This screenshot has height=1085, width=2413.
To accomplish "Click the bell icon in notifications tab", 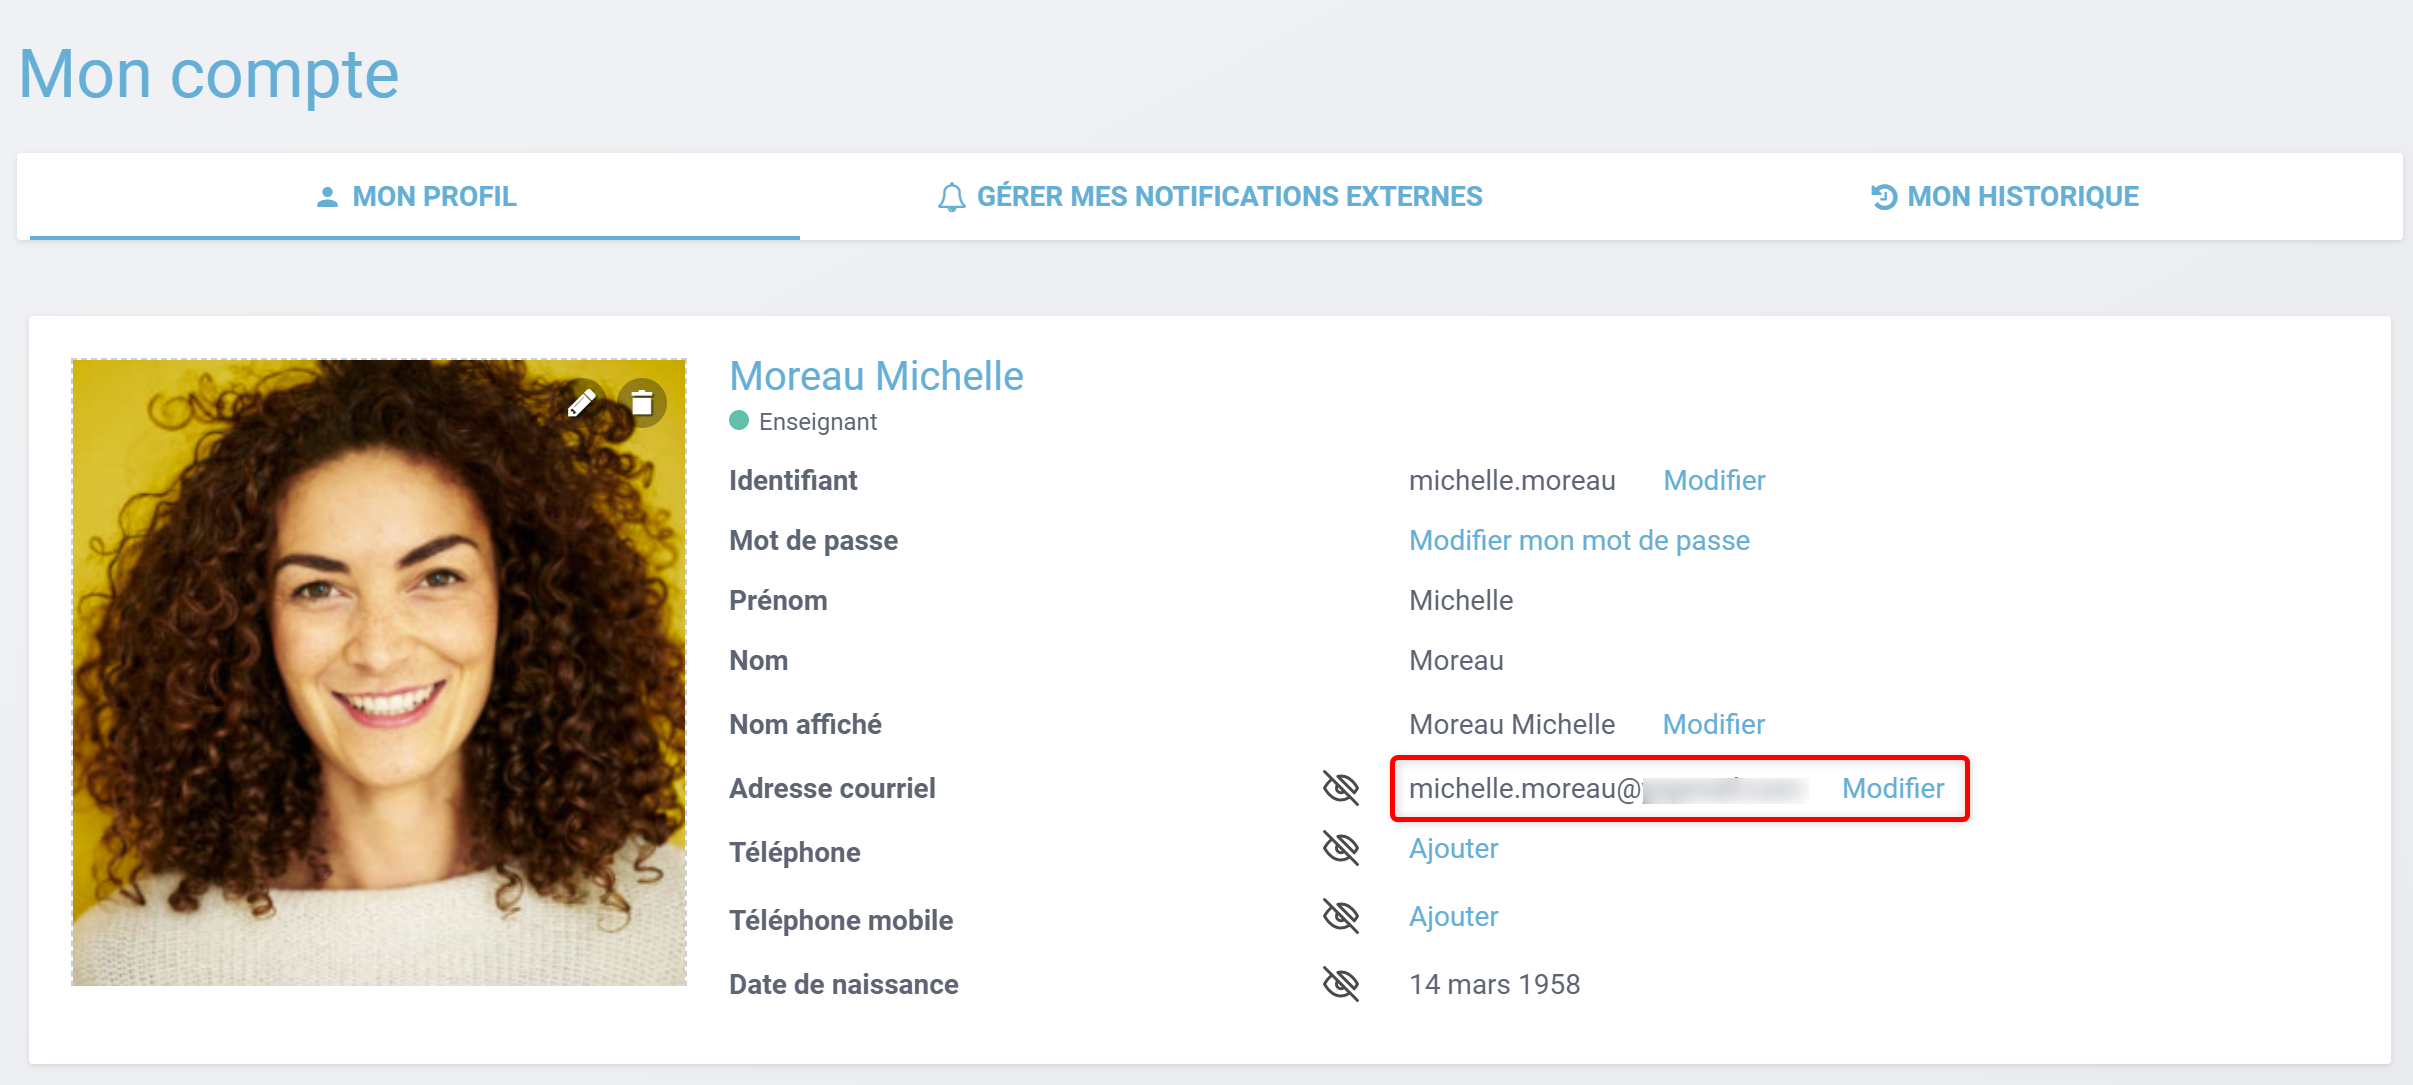I will [x=951, y=197].
